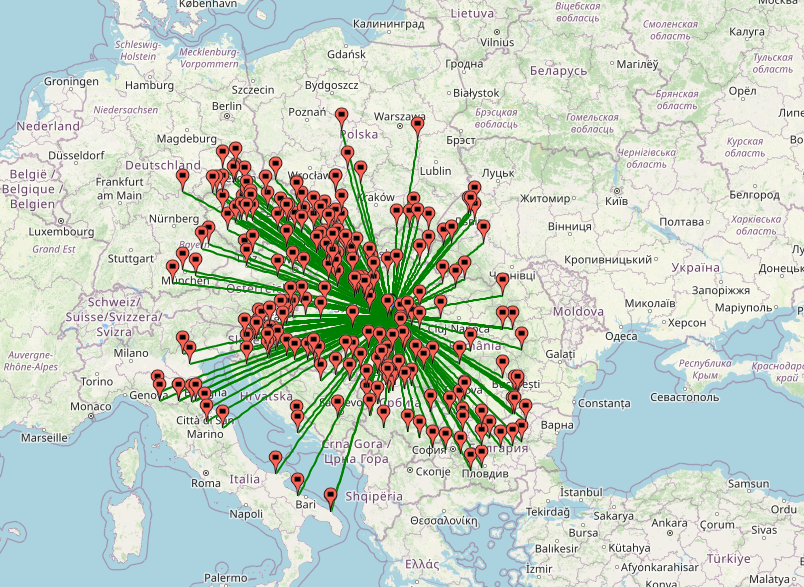
Task: Click the marker right of the Wrocław label
Action: [335, 178]
